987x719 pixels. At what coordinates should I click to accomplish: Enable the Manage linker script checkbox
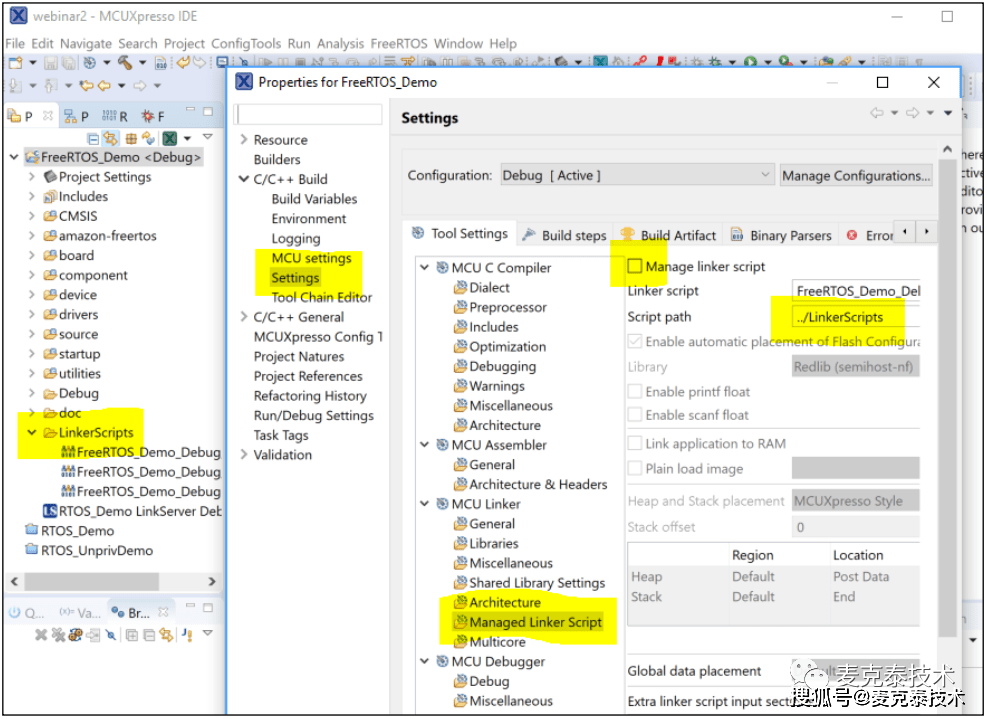pos(634,267)
